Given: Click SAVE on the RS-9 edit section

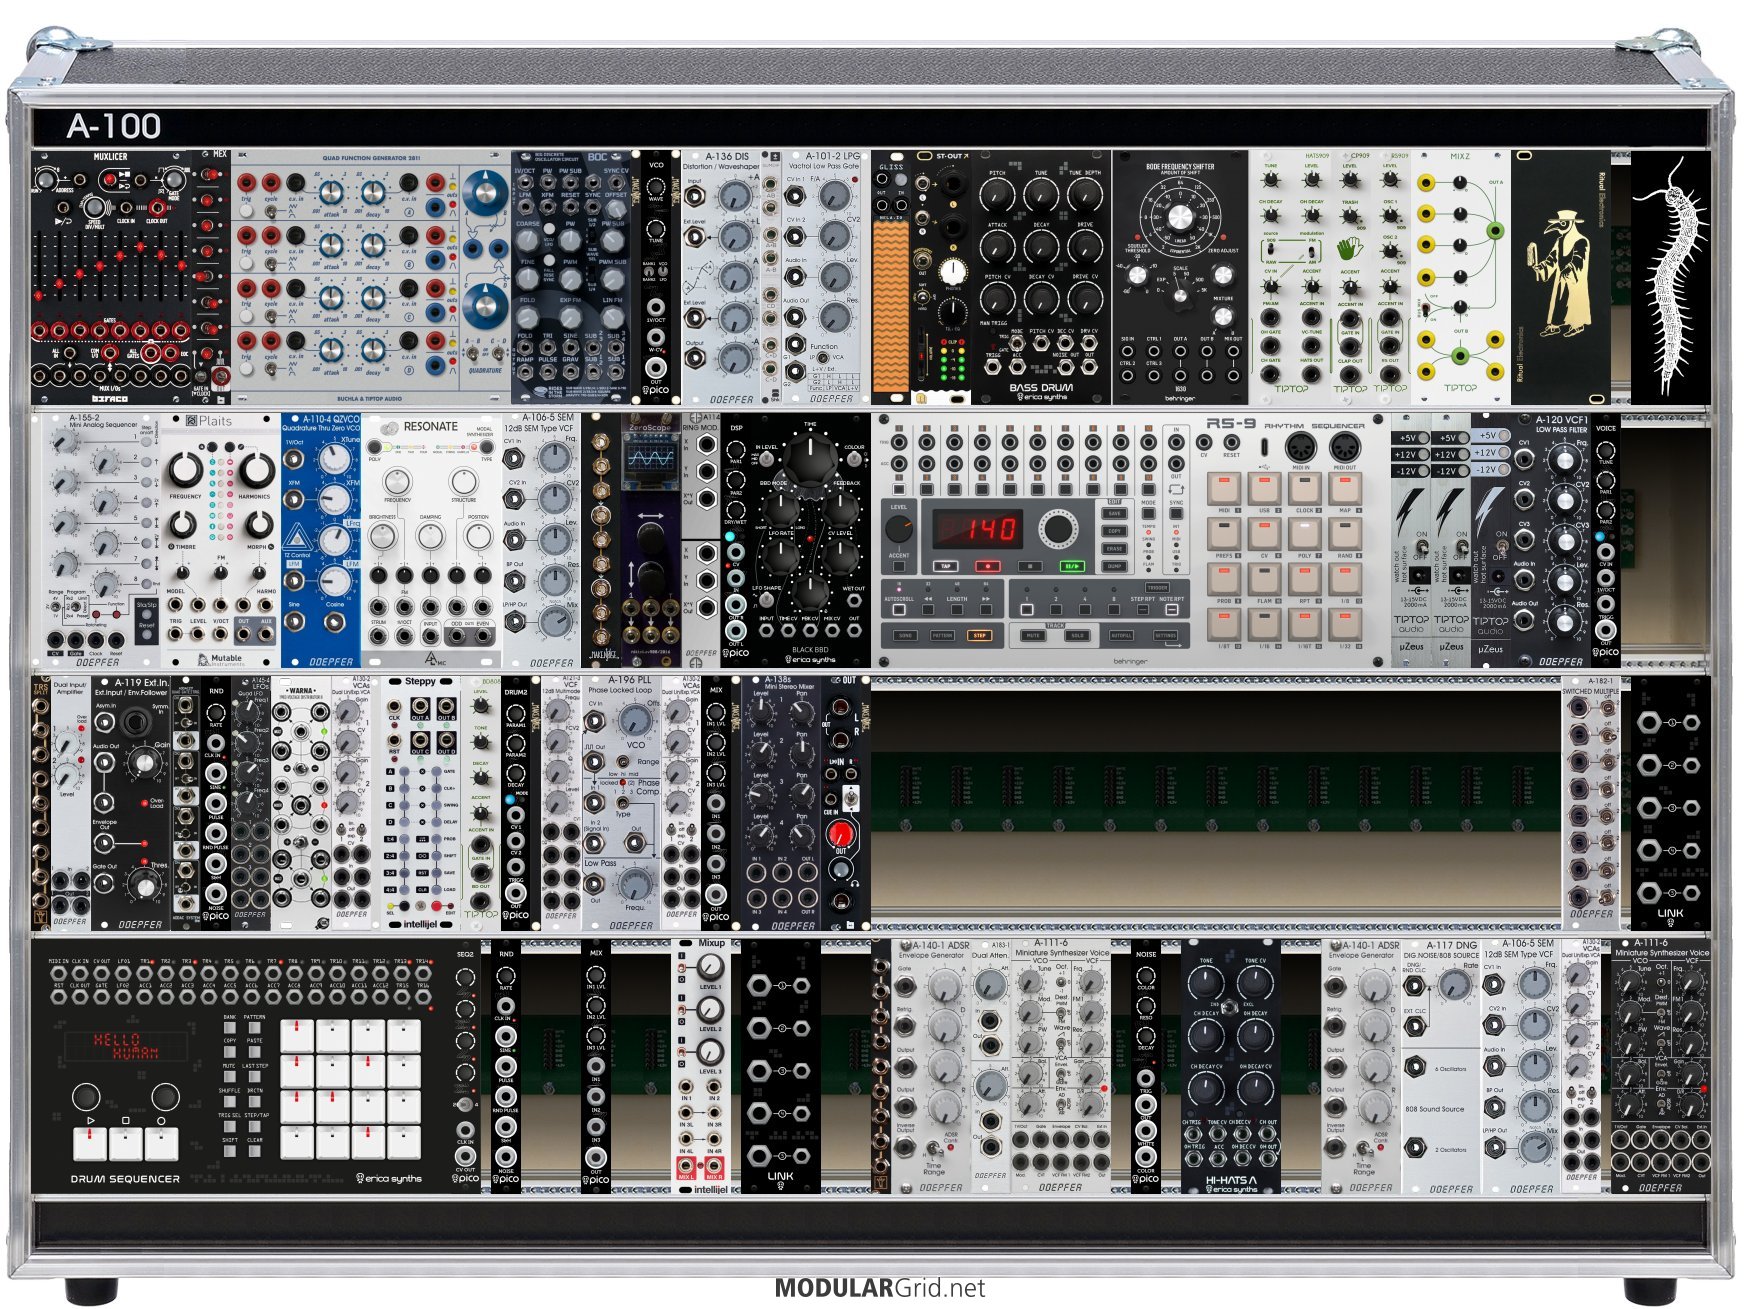Looking at the screenshot, I should coord(1114,514).
